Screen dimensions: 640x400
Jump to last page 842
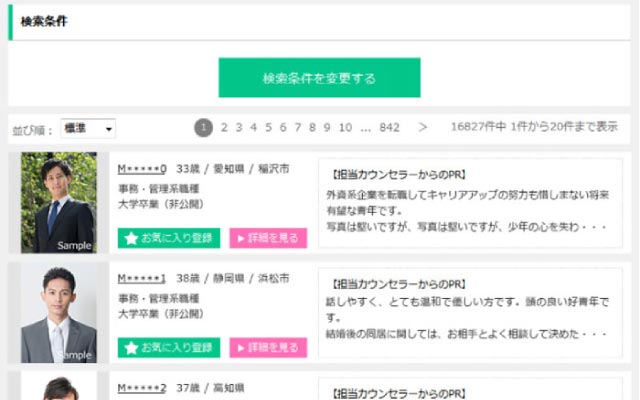tap(389, 127)
